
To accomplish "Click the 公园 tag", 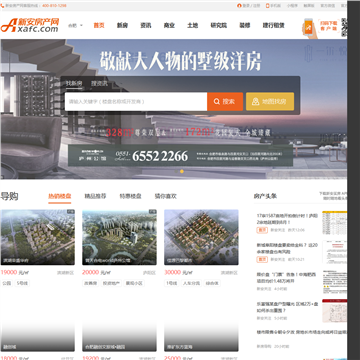I will [7, 283].
